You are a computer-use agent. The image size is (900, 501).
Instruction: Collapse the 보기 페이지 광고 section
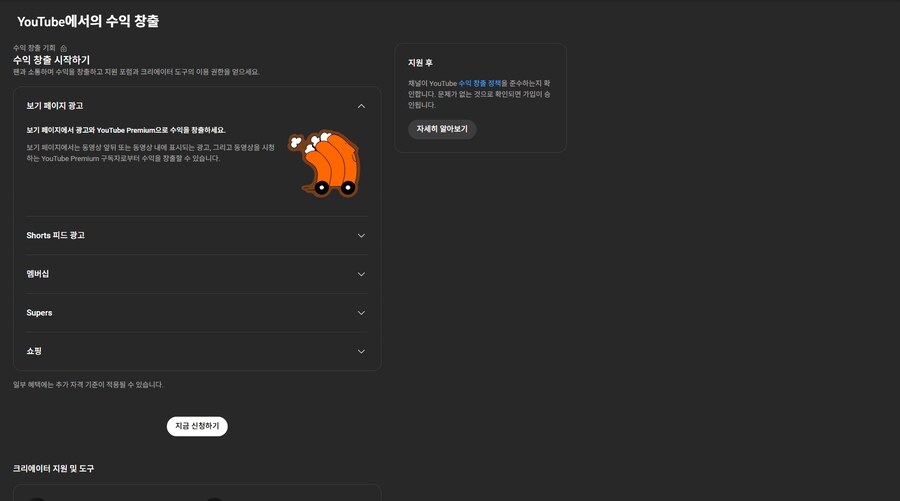pos(361,106)
